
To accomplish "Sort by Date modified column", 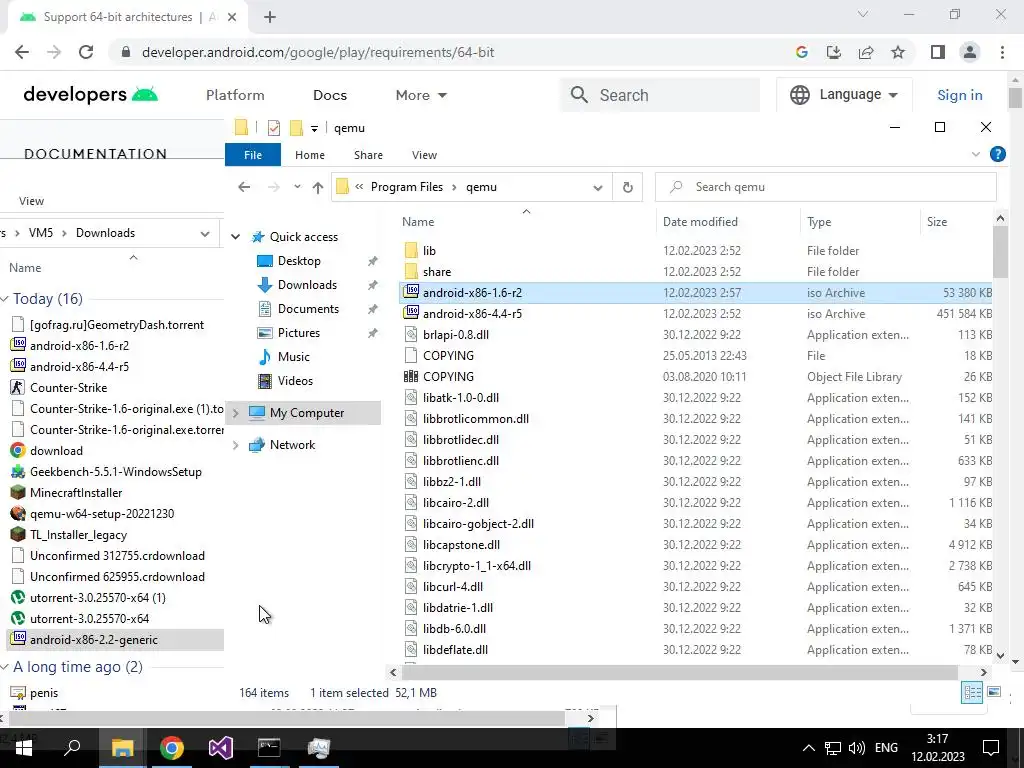I will click(700, 222).
